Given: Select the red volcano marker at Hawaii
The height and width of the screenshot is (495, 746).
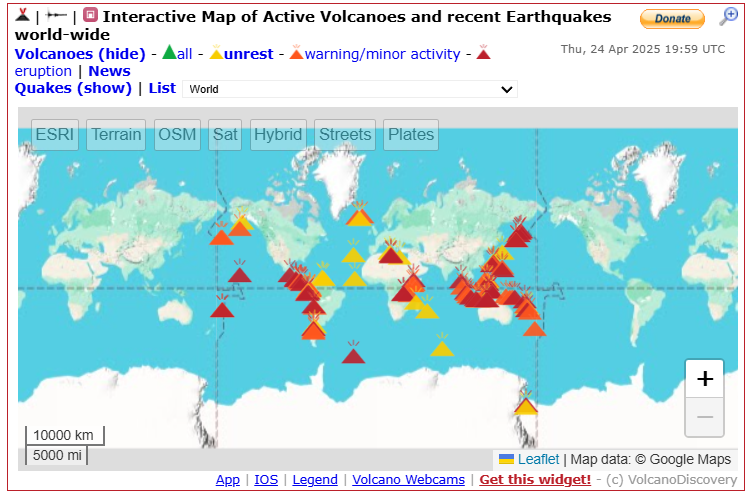Looking at the screenshot, I should tap(239, 272).
